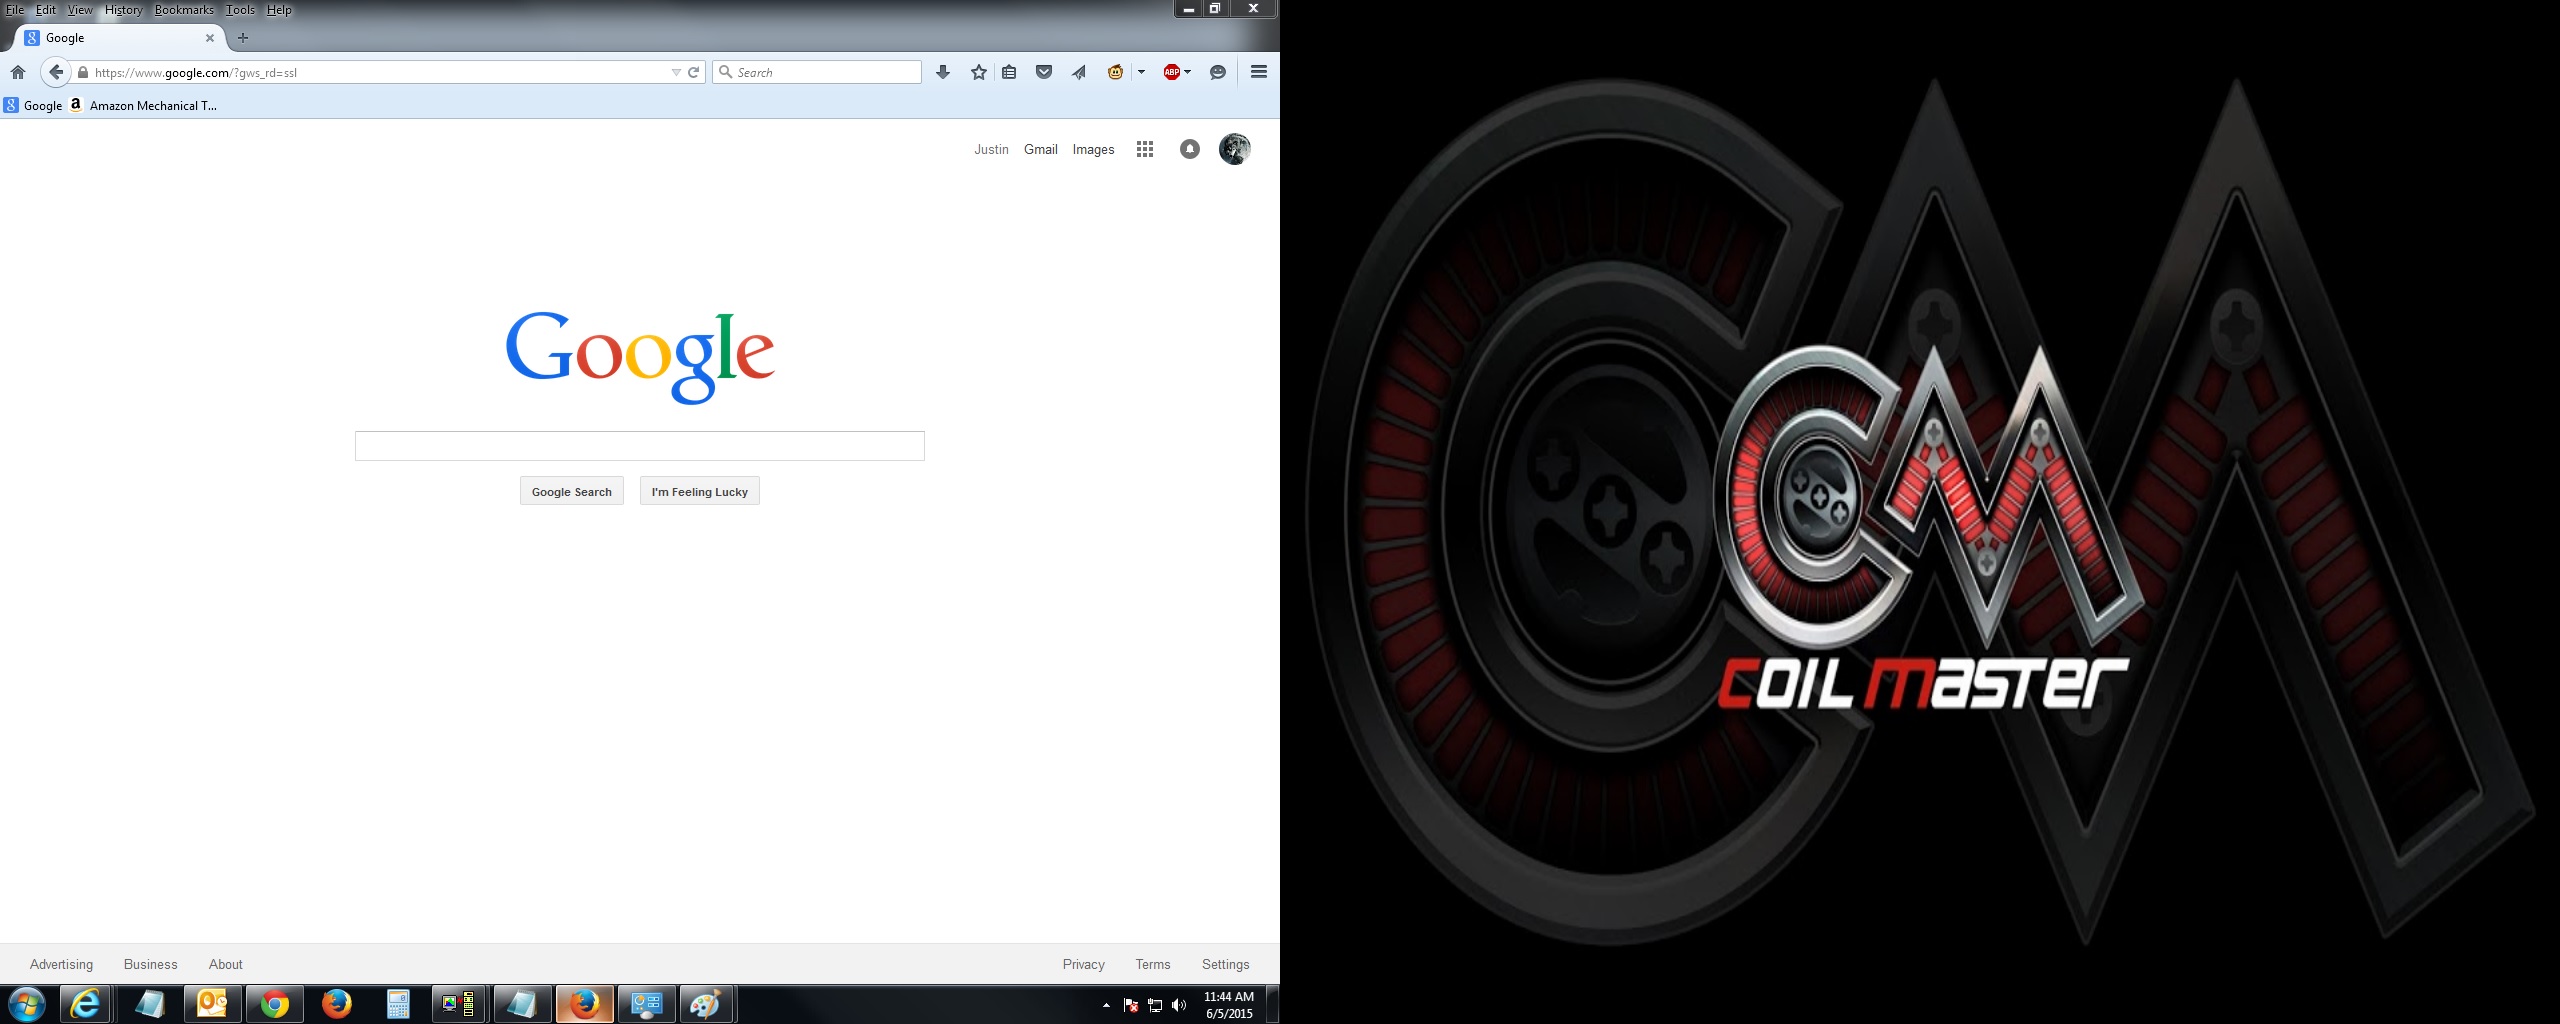Open the About footer link
2560x1024 pixels.
coord(226,964)
